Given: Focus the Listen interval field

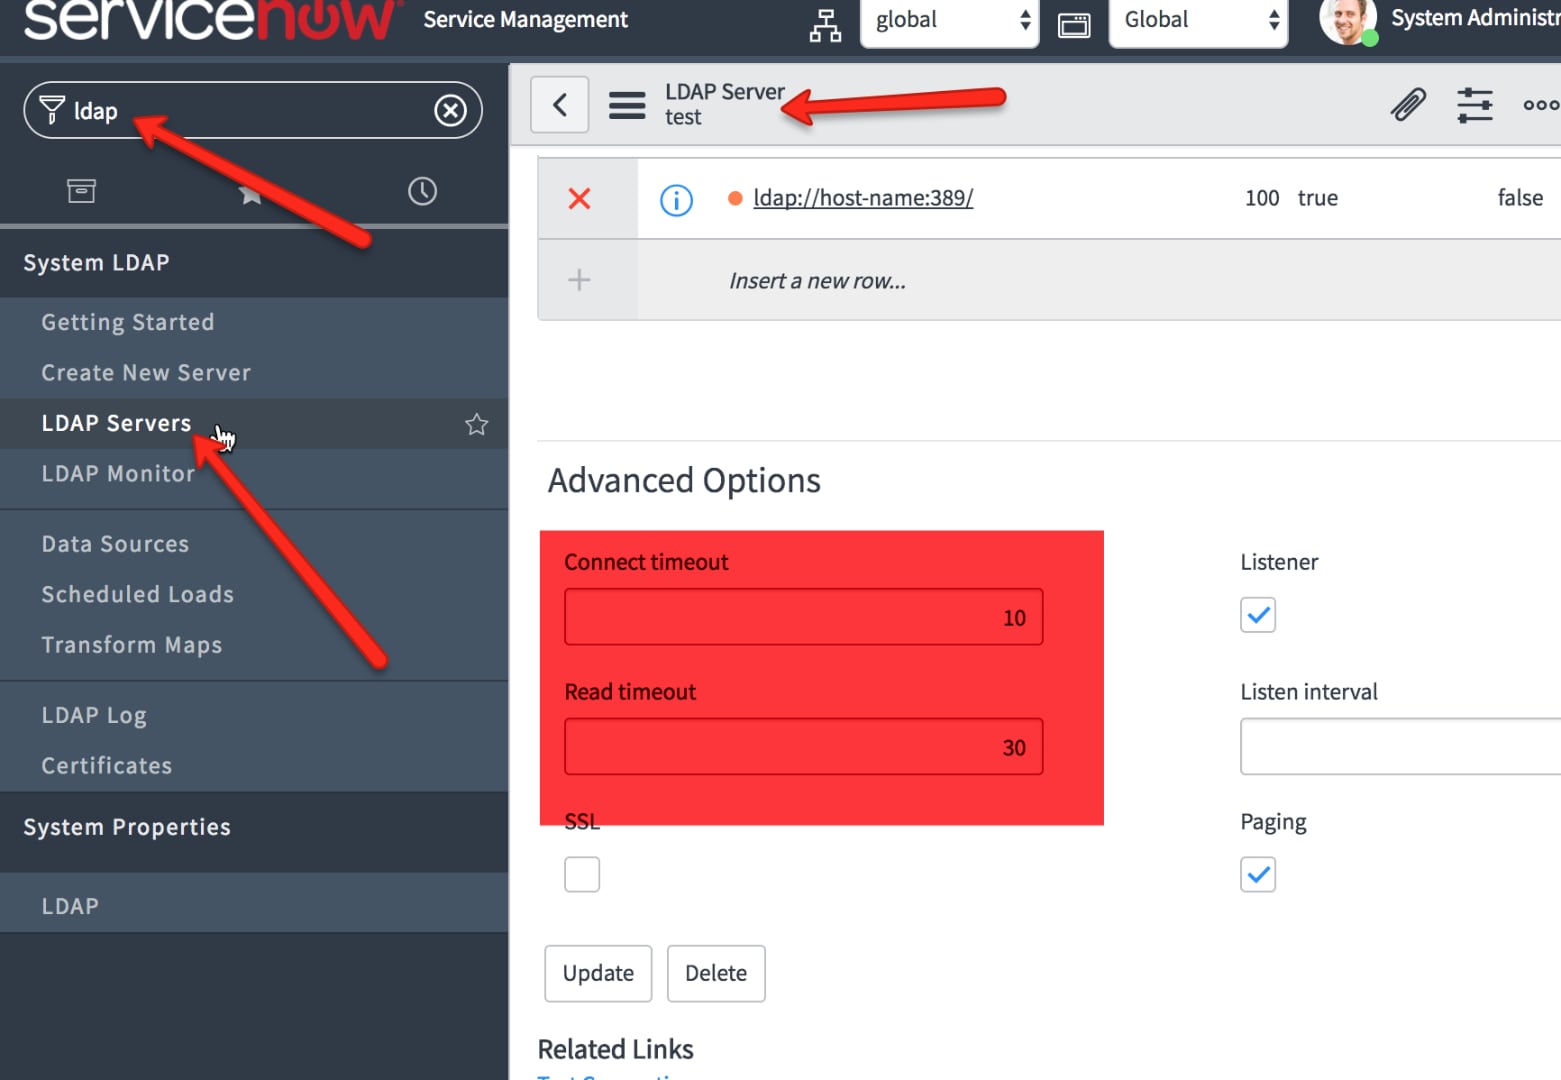Looking at the screenshot, I should [x=1400, y=747].
